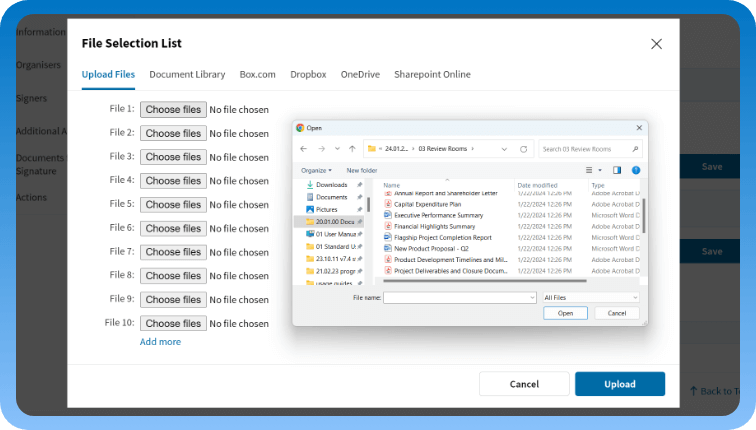
Task: Click the blue Upload button
Action: 619,384
